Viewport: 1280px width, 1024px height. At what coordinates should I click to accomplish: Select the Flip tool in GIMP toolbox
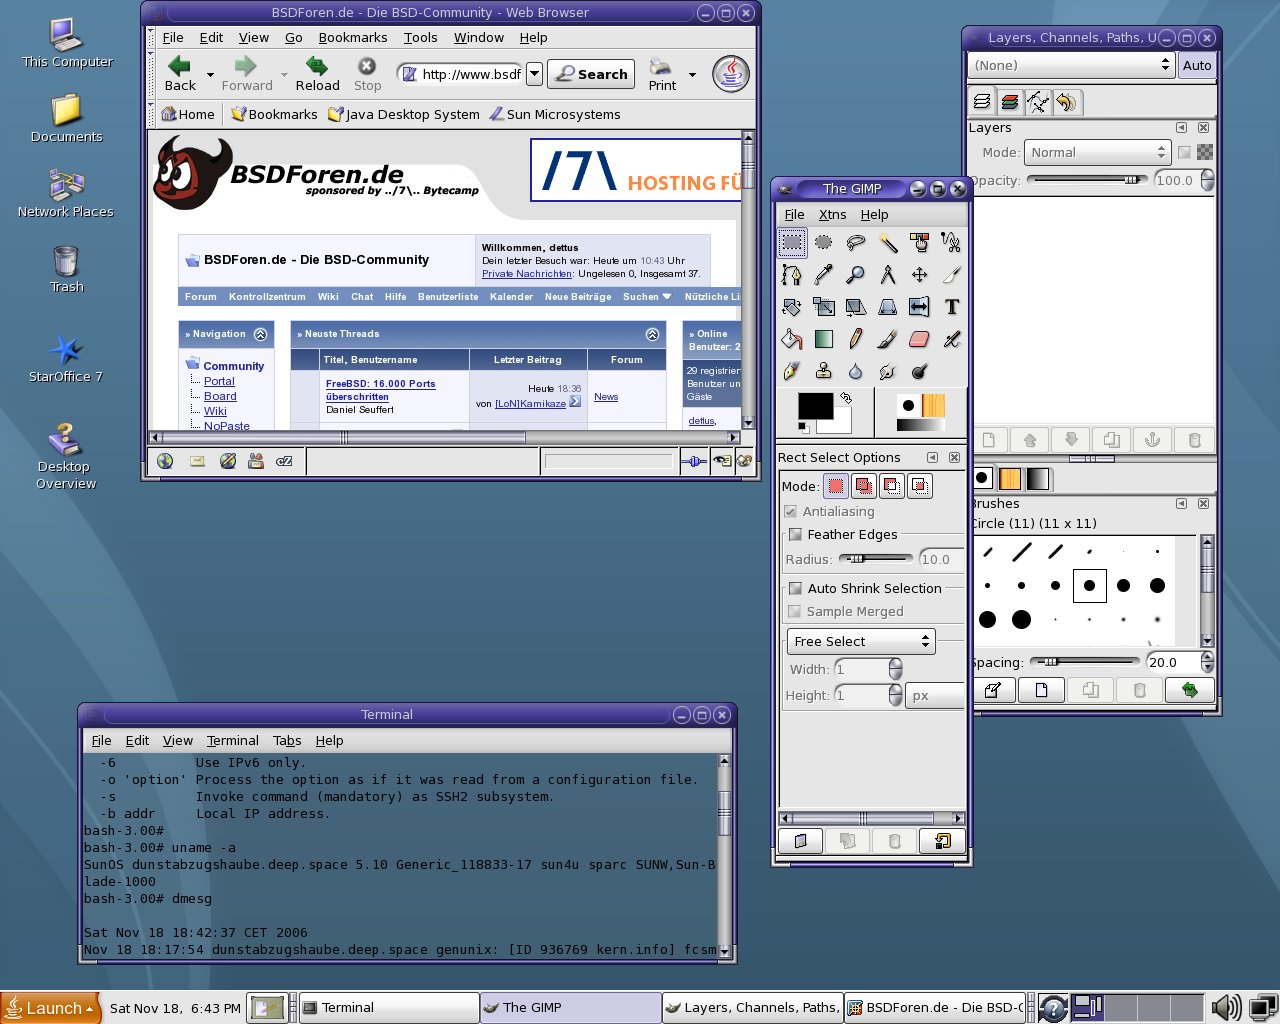coord(920,306)
